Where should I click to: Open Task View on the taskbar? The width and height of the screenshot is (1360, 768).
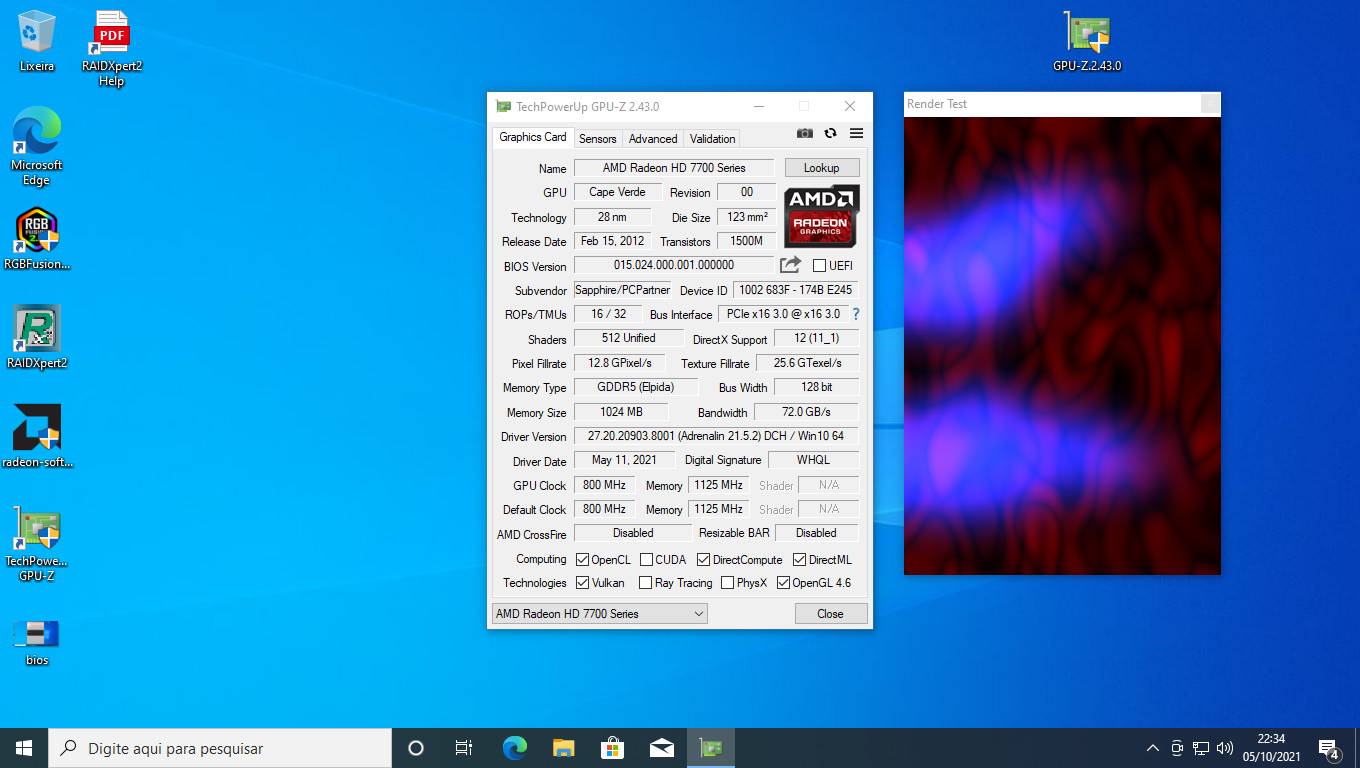pos(464,748)
